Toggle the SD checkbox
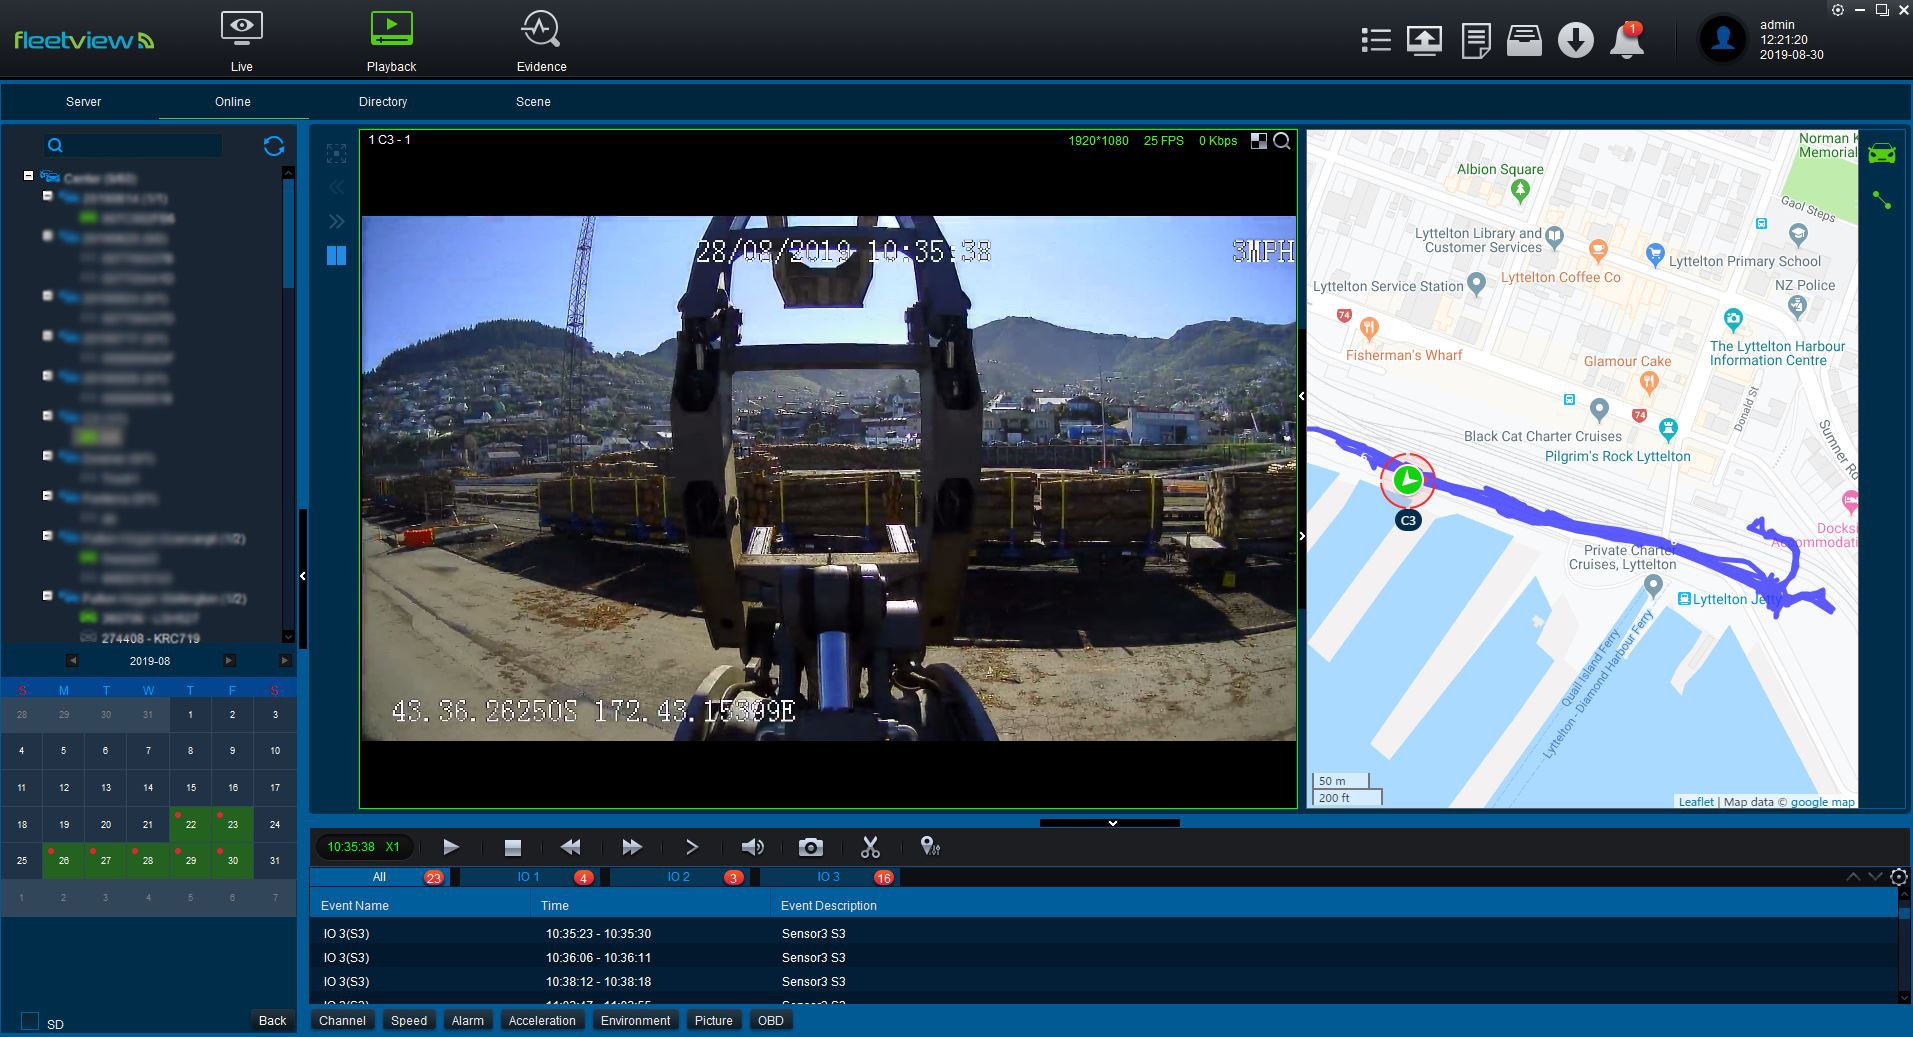The width and height of the screenshot is (1913, 1037). click(x=30, y=1021)
